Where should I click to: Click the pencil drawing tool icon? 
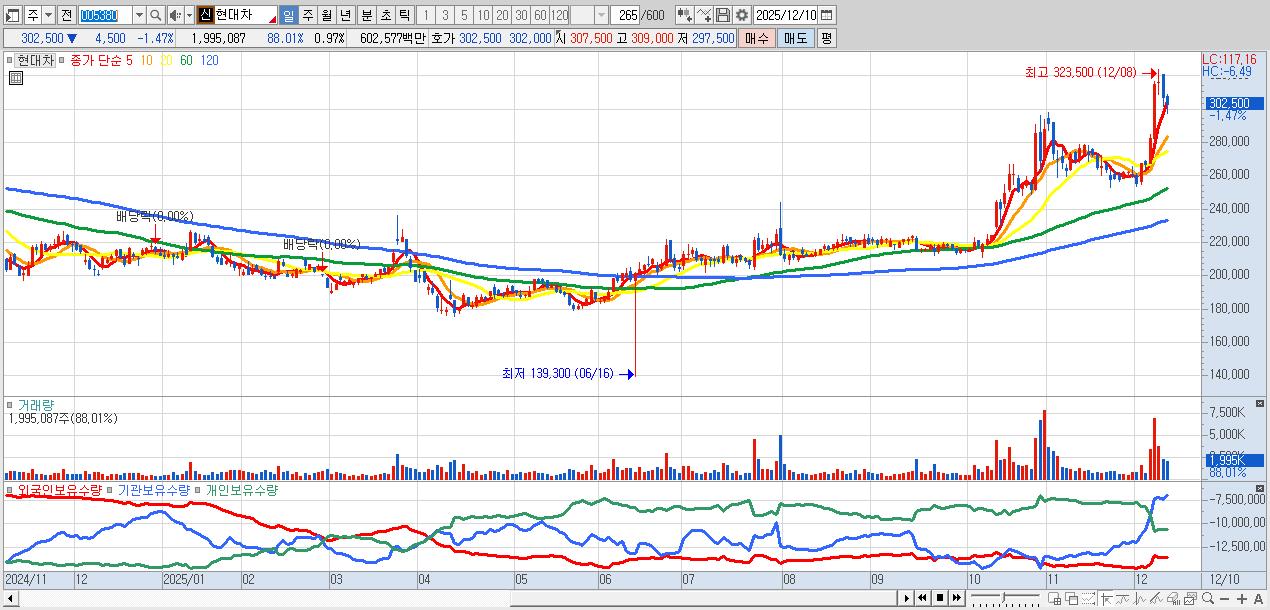pos(1157,598)
